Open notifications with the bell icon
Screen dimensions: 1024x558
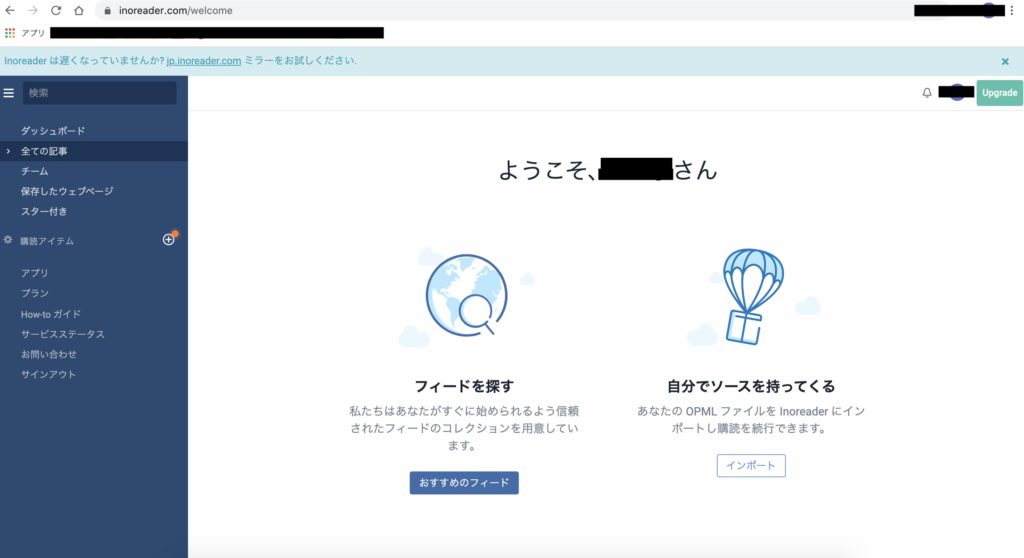pyautogui.click(x=927, y=93)
